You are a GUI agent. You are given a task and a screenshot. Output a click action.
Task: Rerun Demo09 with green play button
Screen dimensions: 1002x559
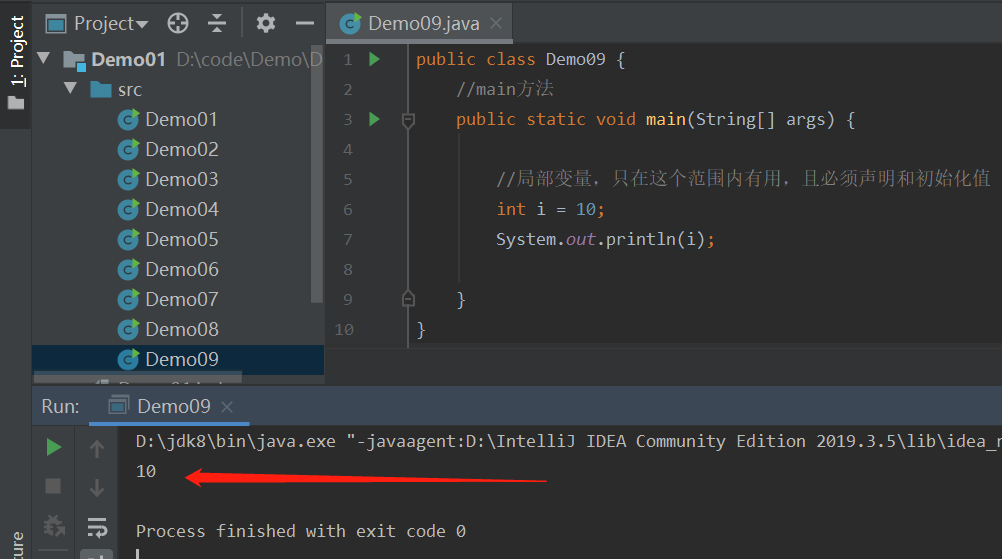54,447
